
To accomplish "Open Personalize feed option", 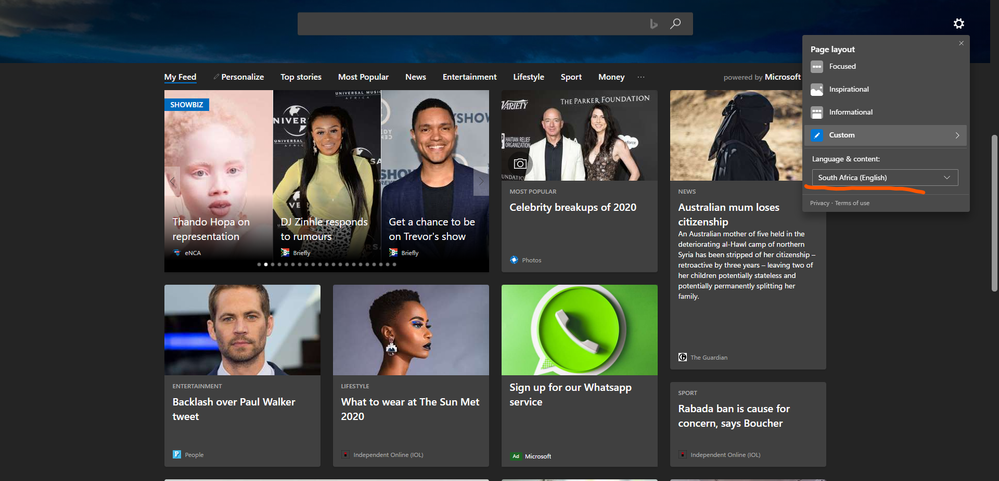I will point(242,77).
